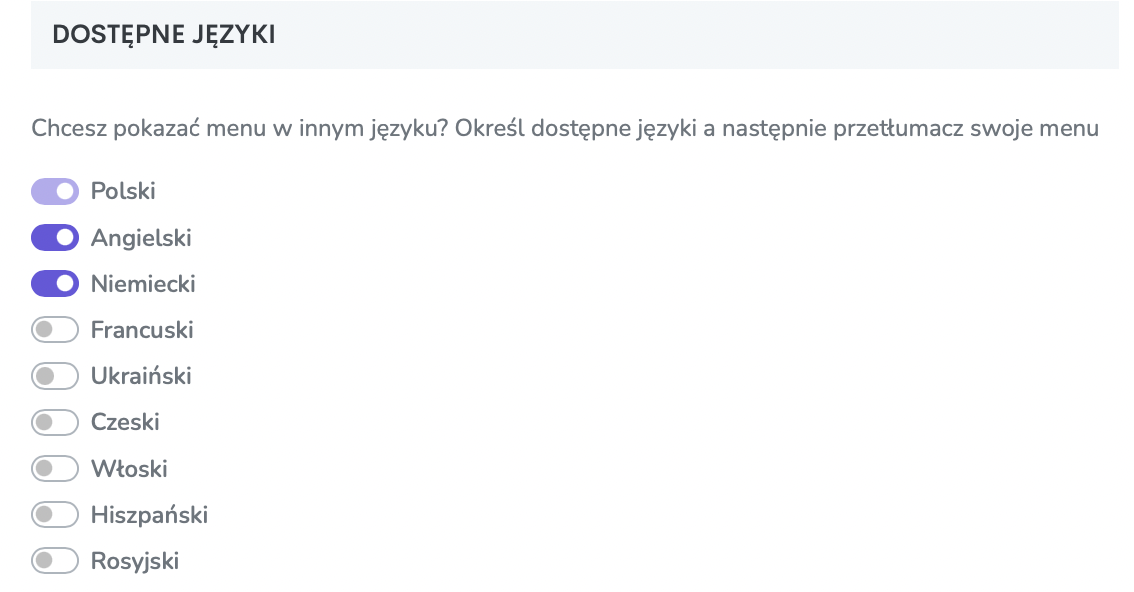The height and width of the screenshot is (592, 1134).
Task: Turn on the Ukraiński language switch
Action: 55,377
